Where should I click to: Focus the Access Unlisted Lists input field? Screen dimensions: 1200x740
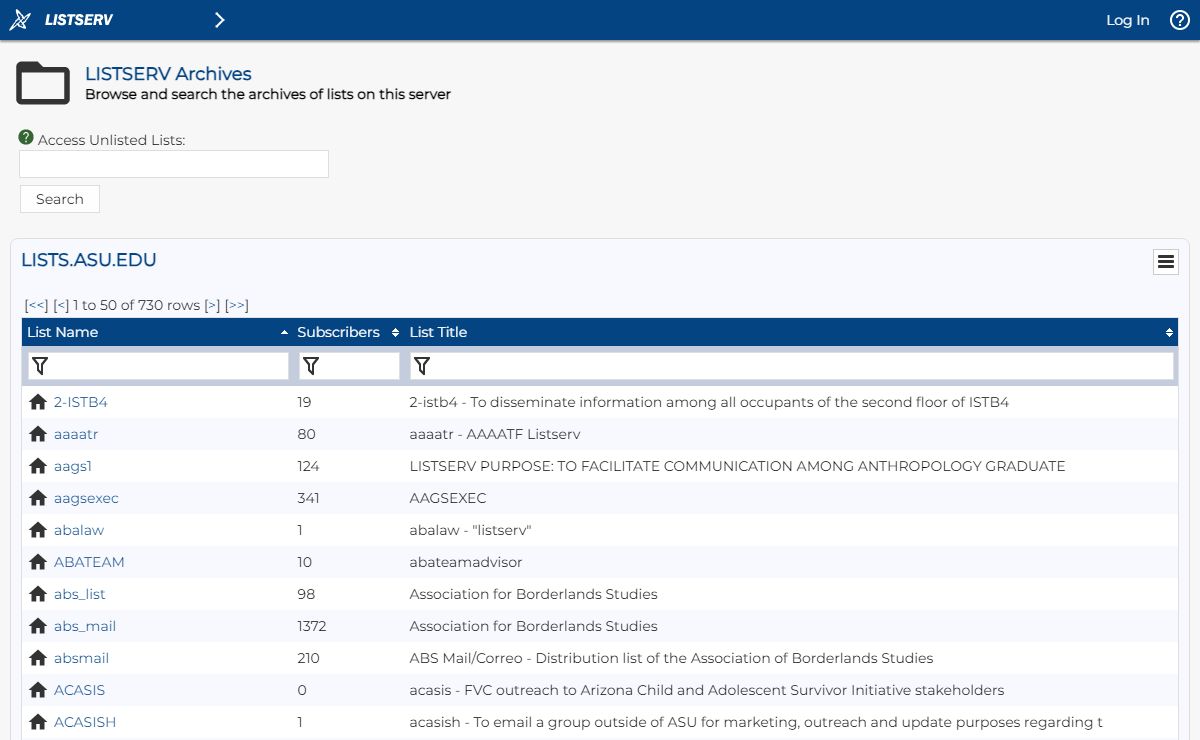click(x=174, y=164)
